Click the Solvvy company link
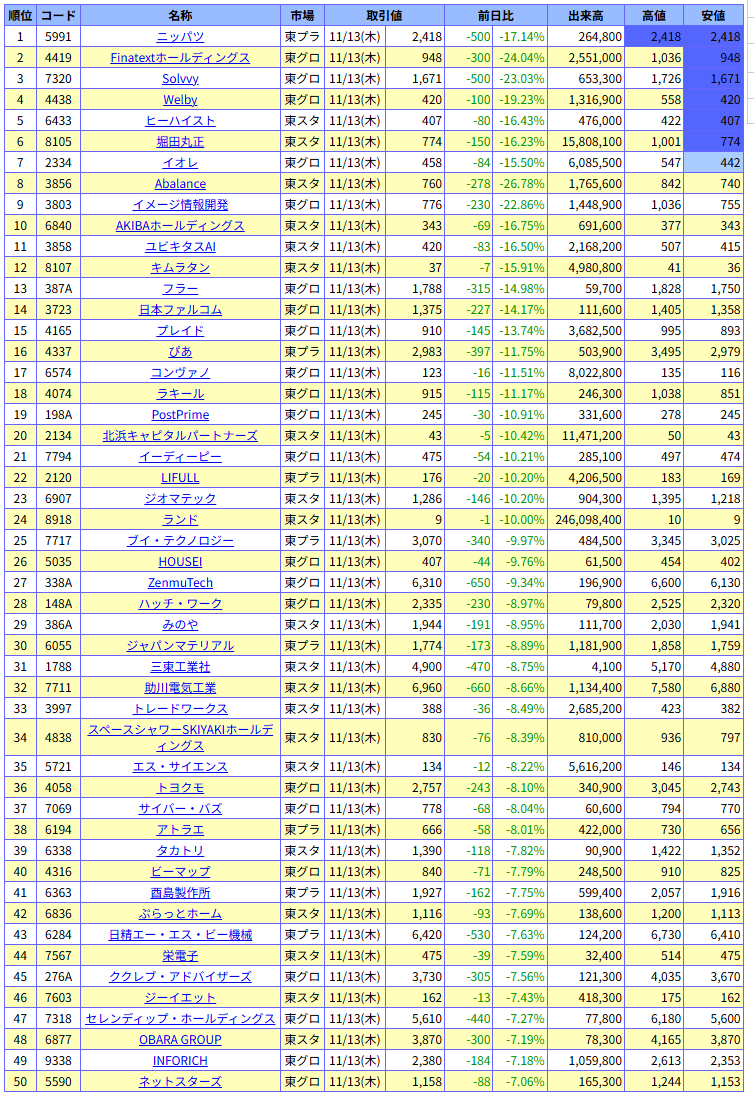The width and height of the screenshot is (754, 1110). pos(180,79)
